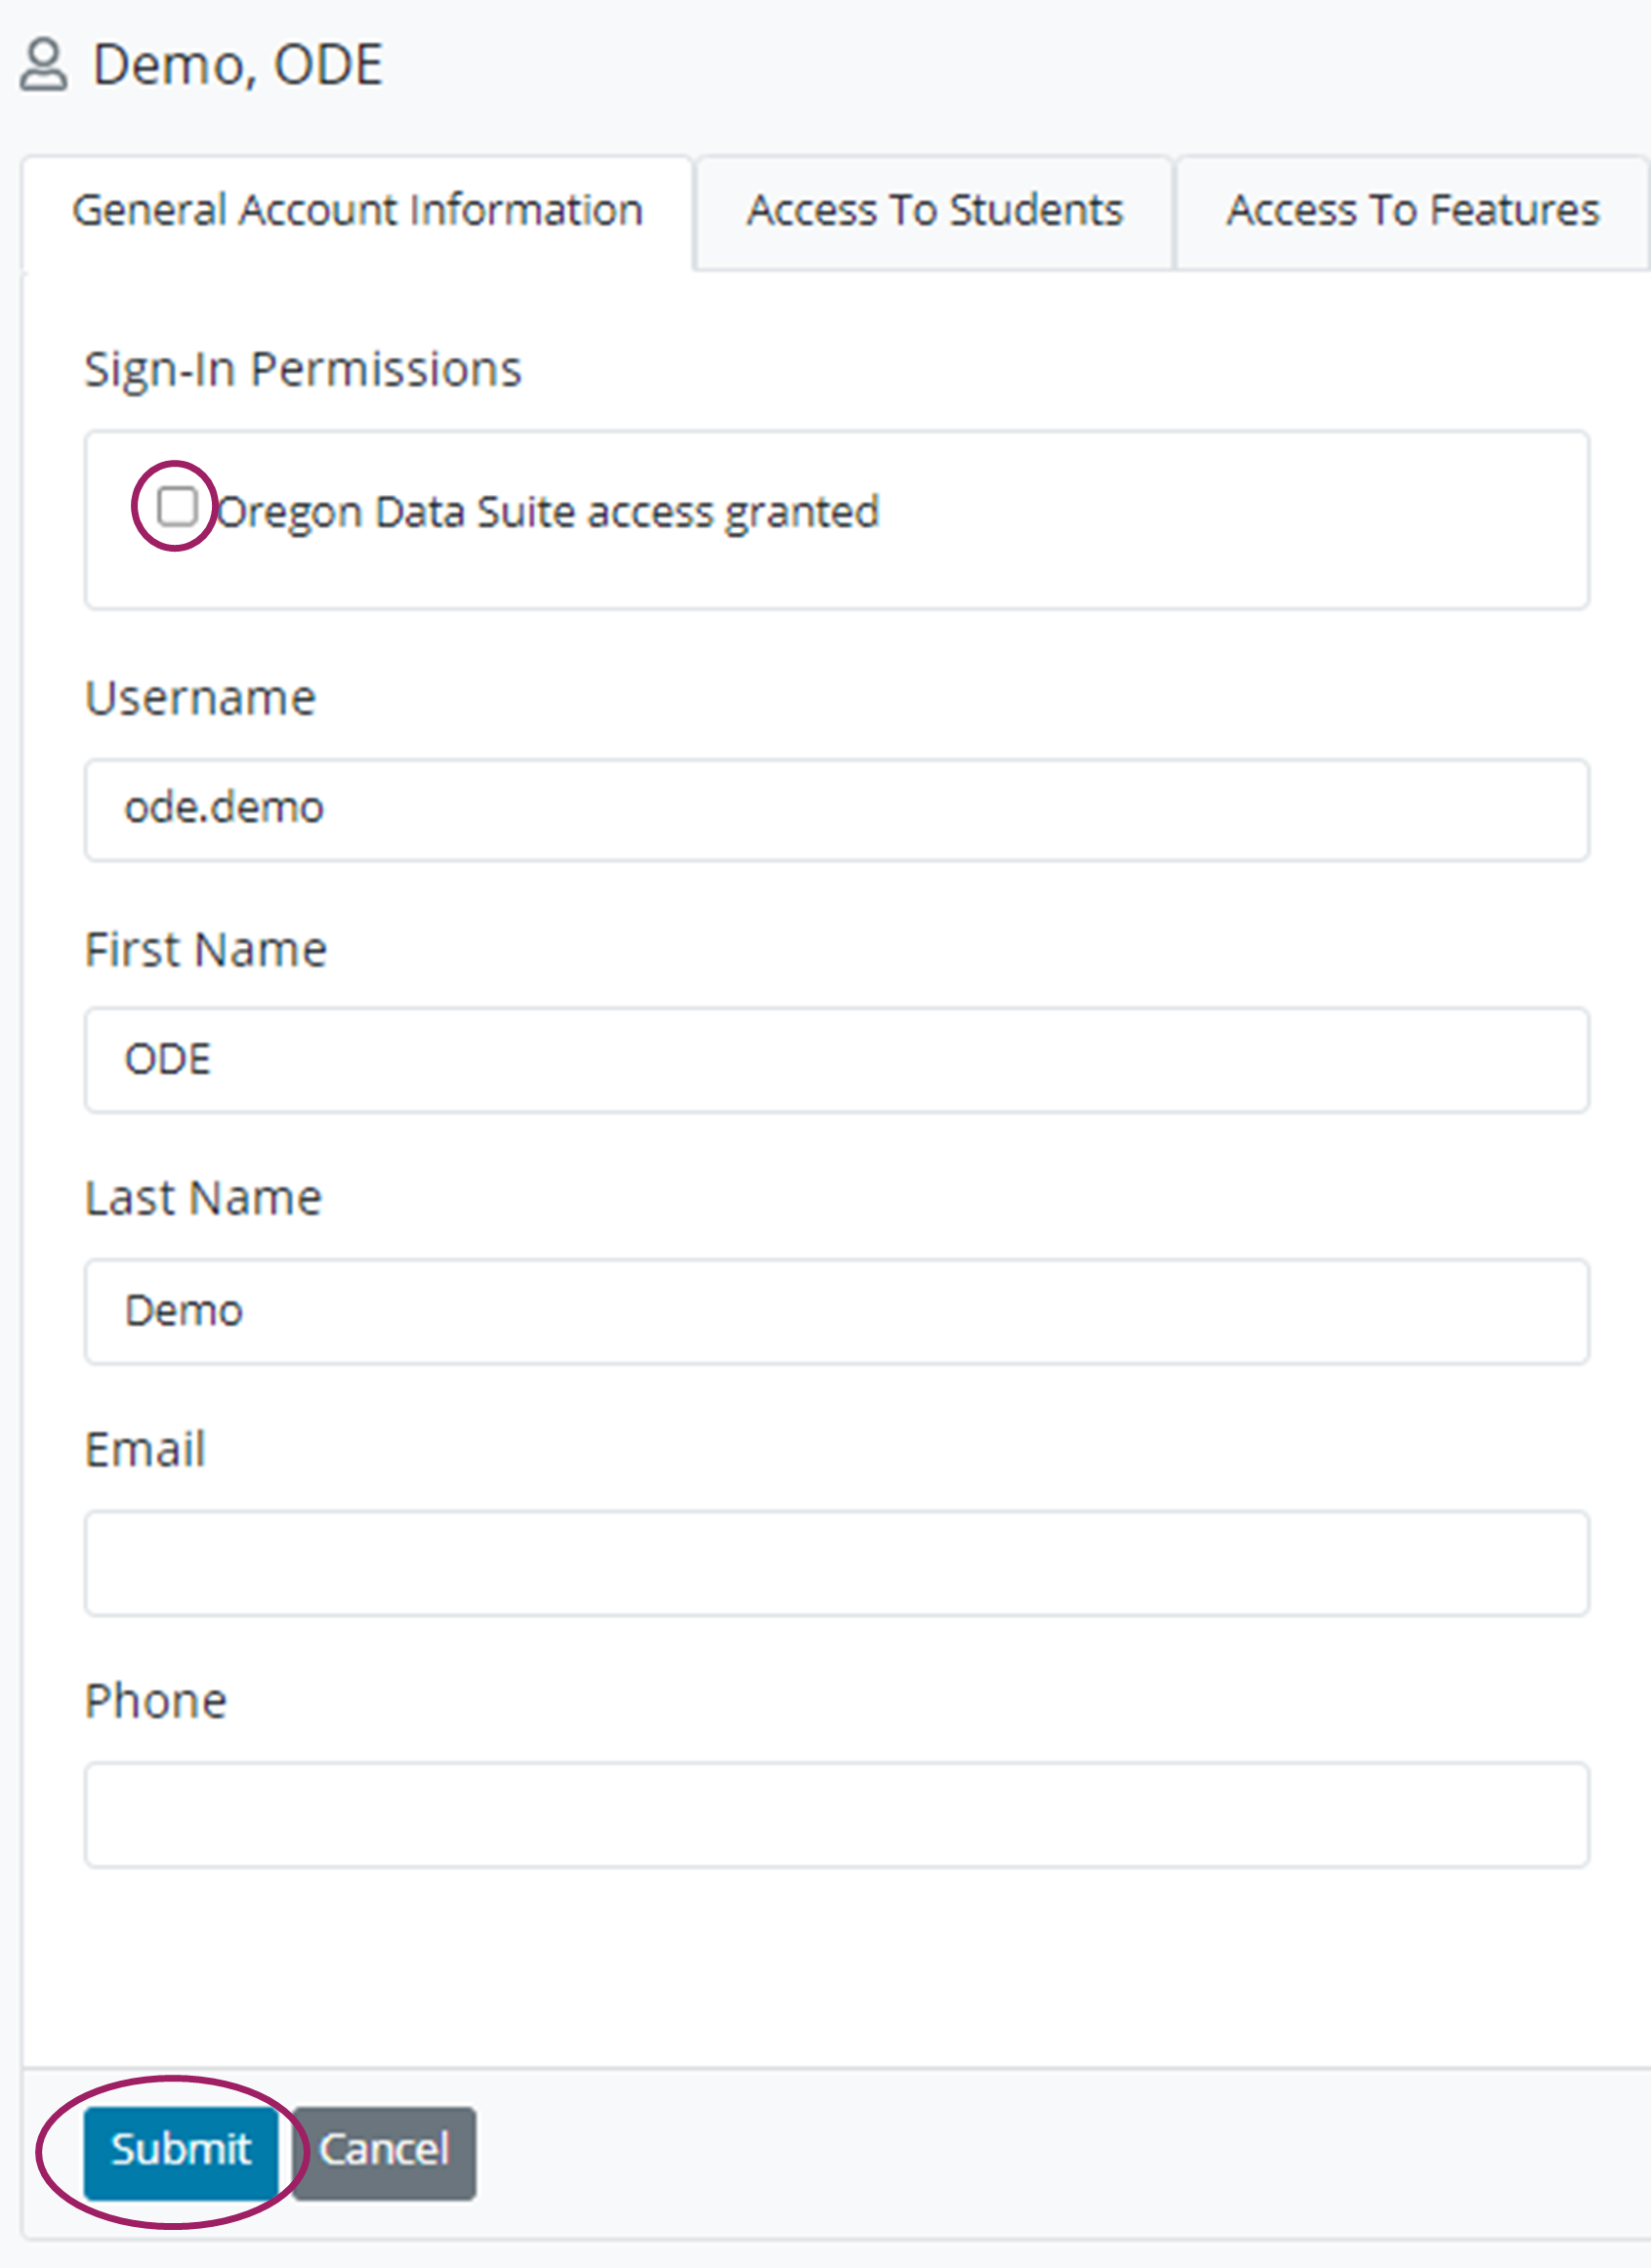Click the Last Name field label
This screenshot has height=2268, width=1651.
[x=202, y=1198]
